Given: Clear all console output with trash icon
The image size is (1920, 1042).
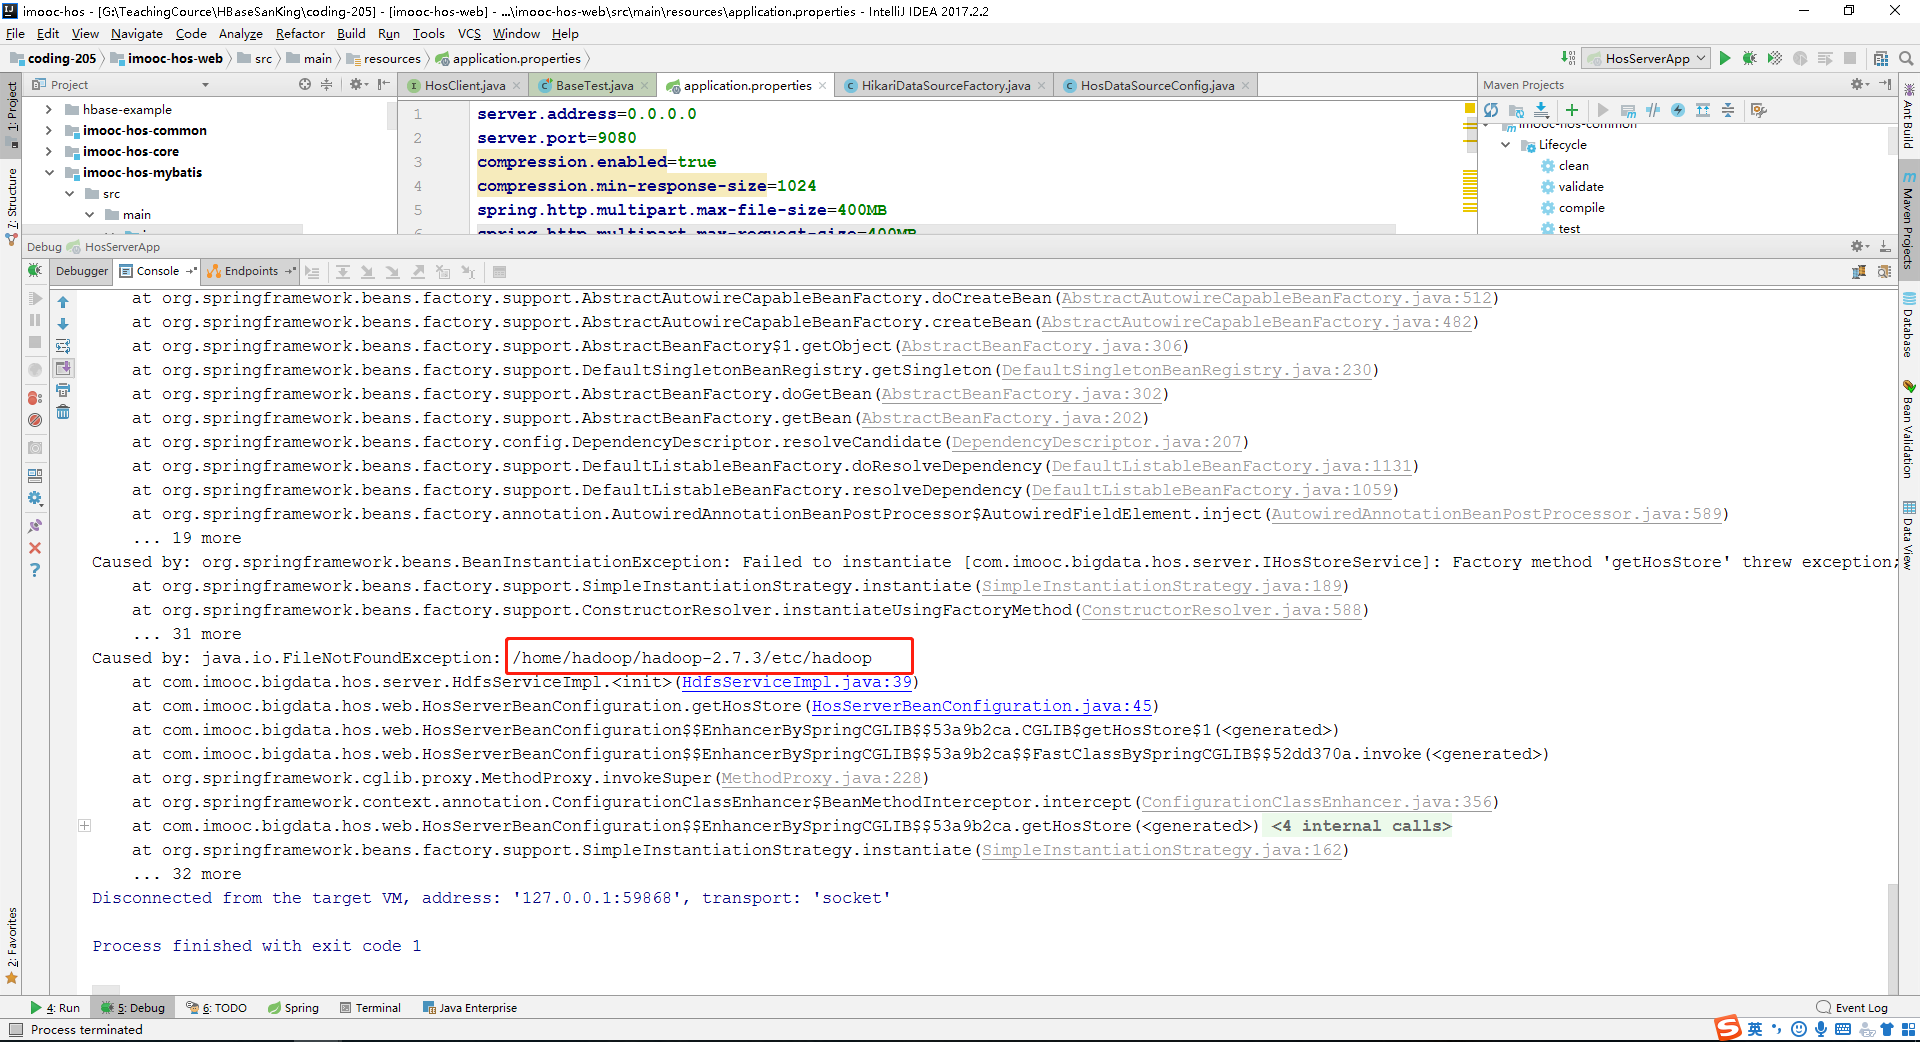Looking at the screenshot, I should (x=63, y=412).
